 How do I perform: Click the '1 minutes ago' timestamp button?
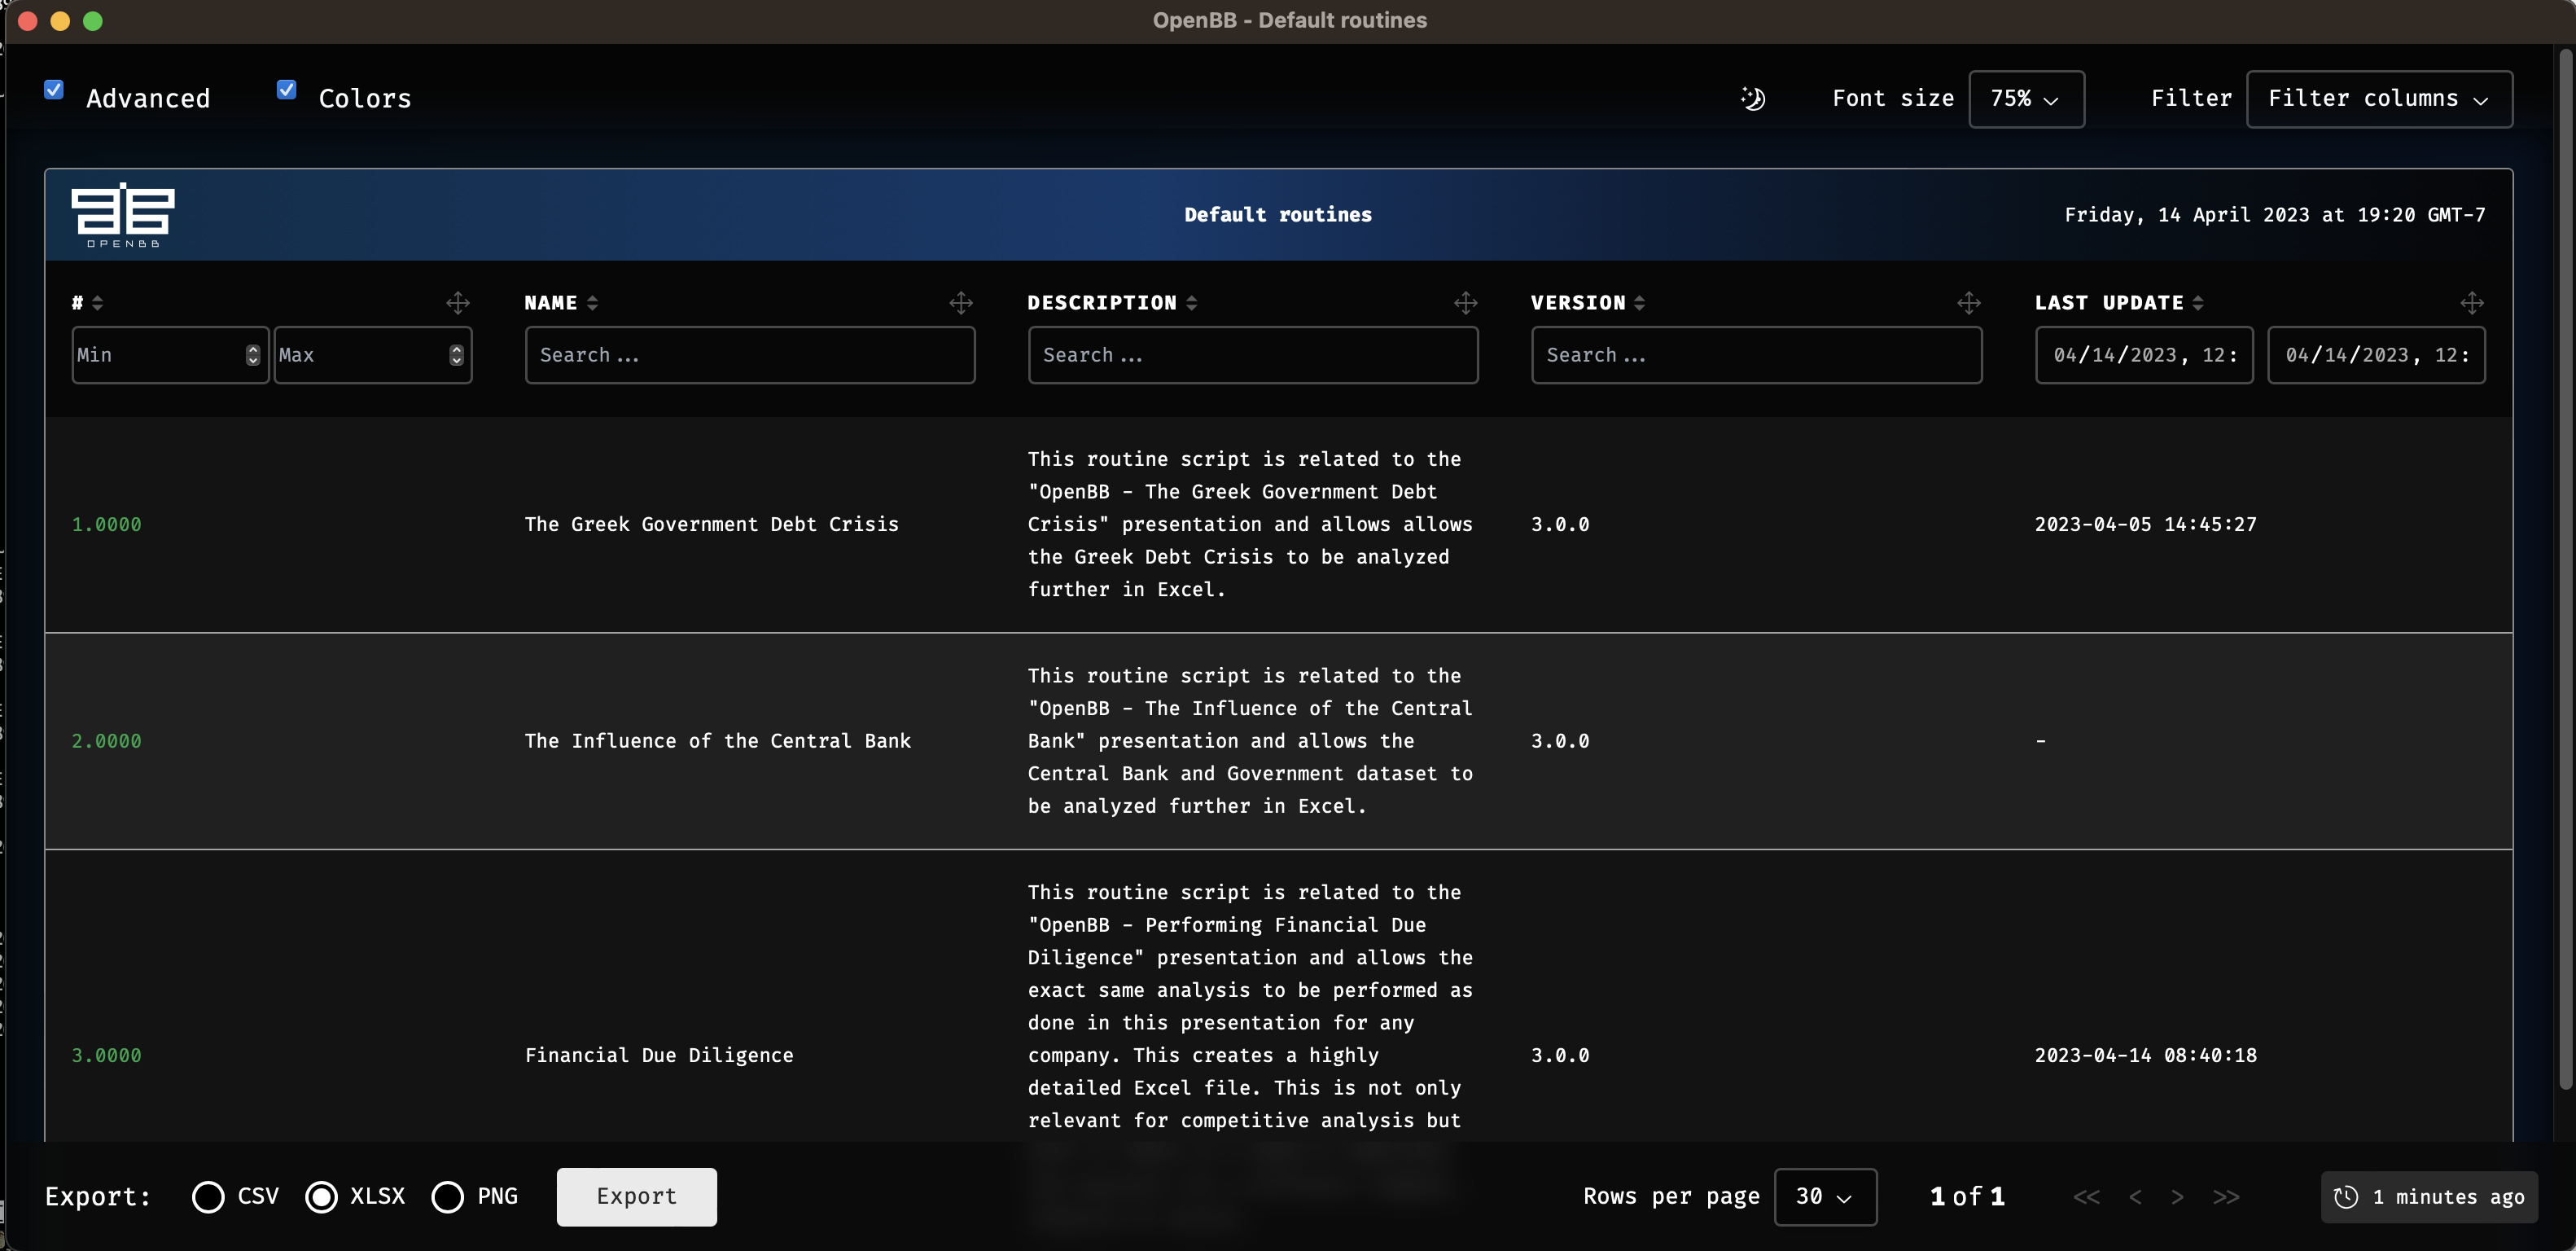[x=2429, y=1197]
